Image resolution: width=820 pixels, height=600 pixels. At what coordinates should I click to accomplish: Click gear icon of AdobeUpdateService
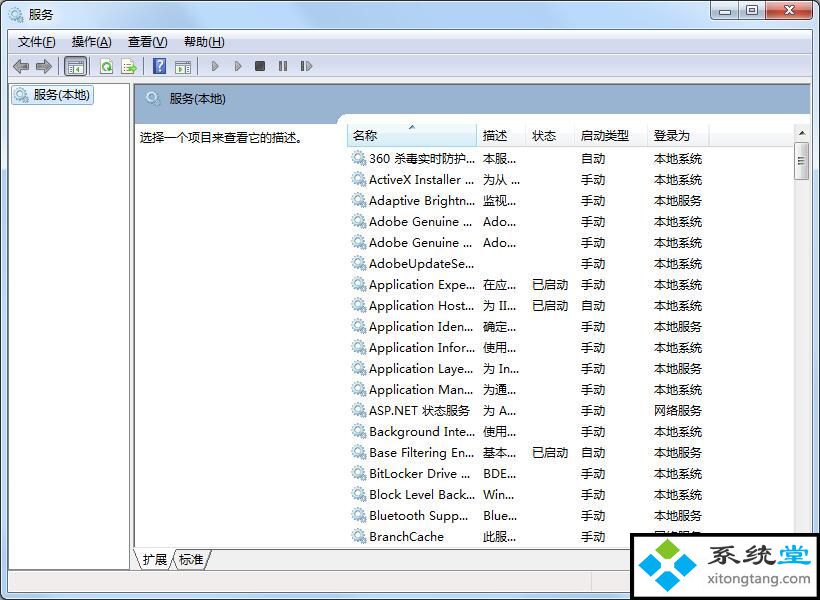358,263
